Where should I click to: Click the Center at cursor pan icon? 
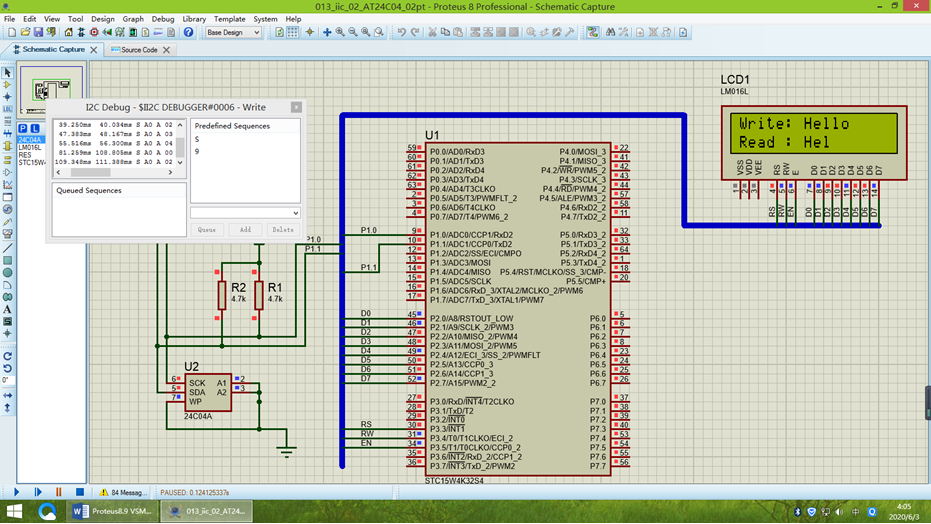tap(327, 33)
